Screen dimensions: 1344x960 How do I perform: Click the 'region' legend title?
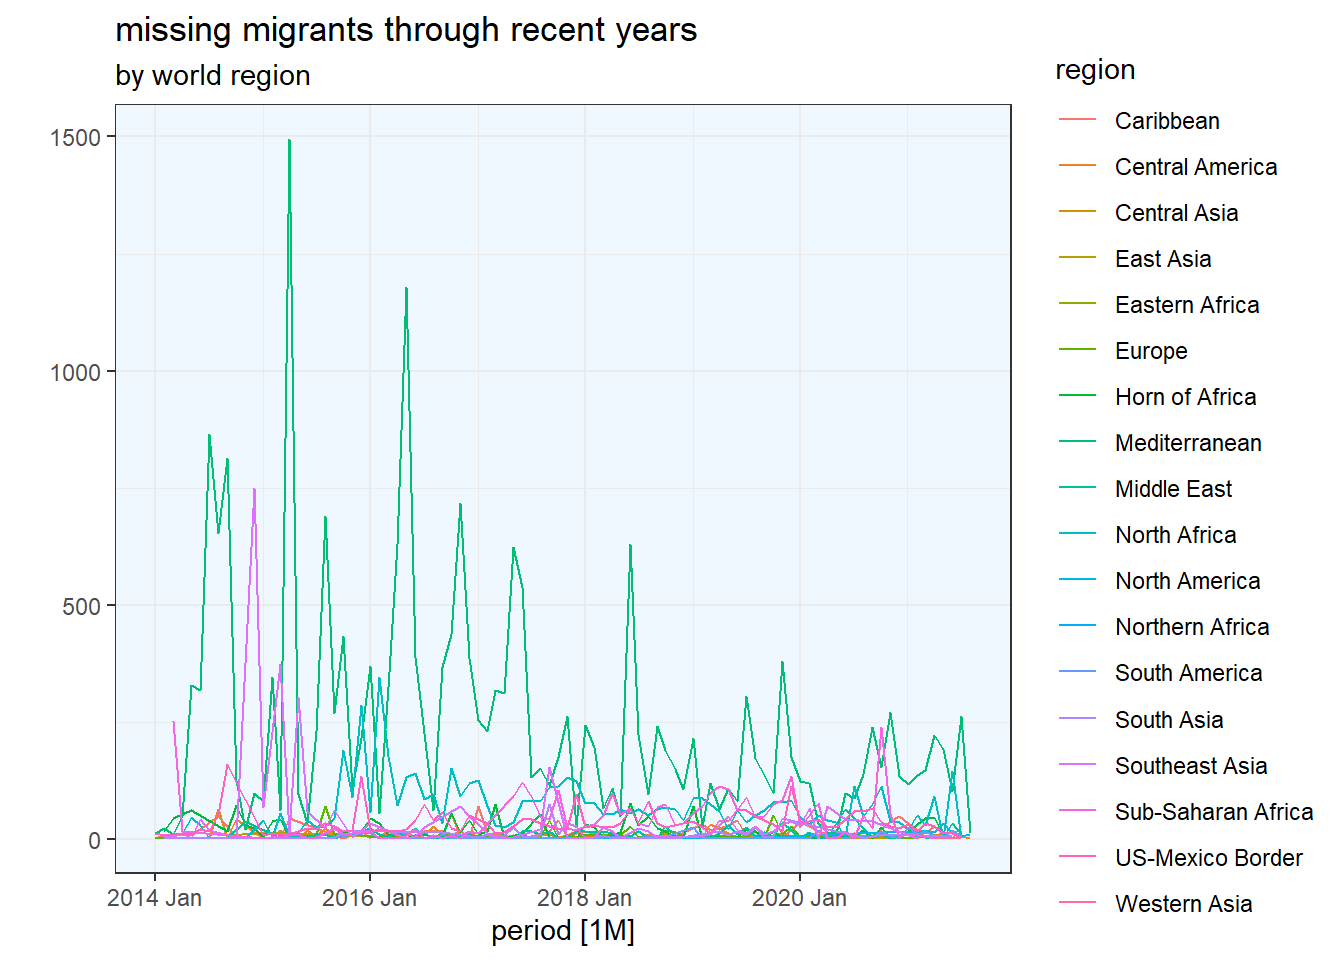pyautogui.click(x=1095, y=70)
